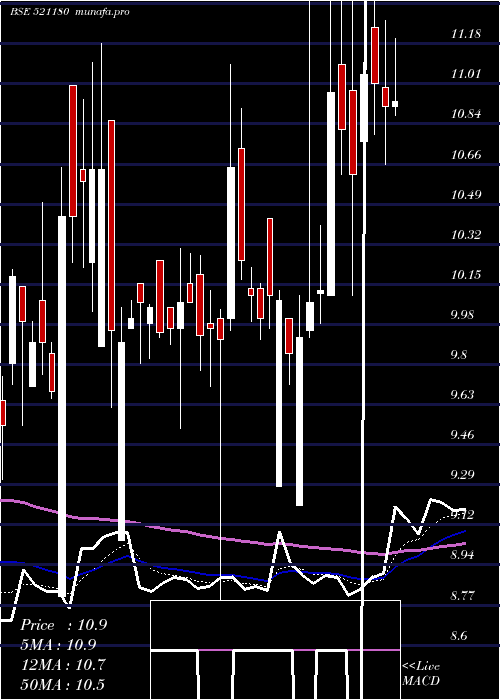Click the Price : 10.9 readout
This screenshot has height=700, width=500.
pos(63,625)
